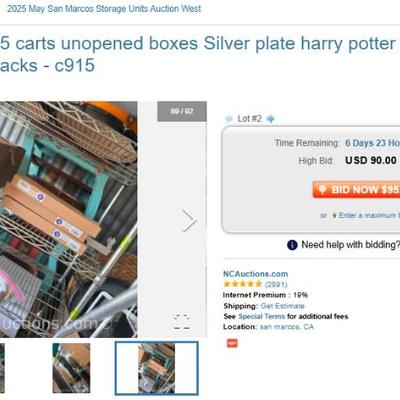Open the san marcos, CA location link
400x400 pixels.
click(x=287, y=327)
